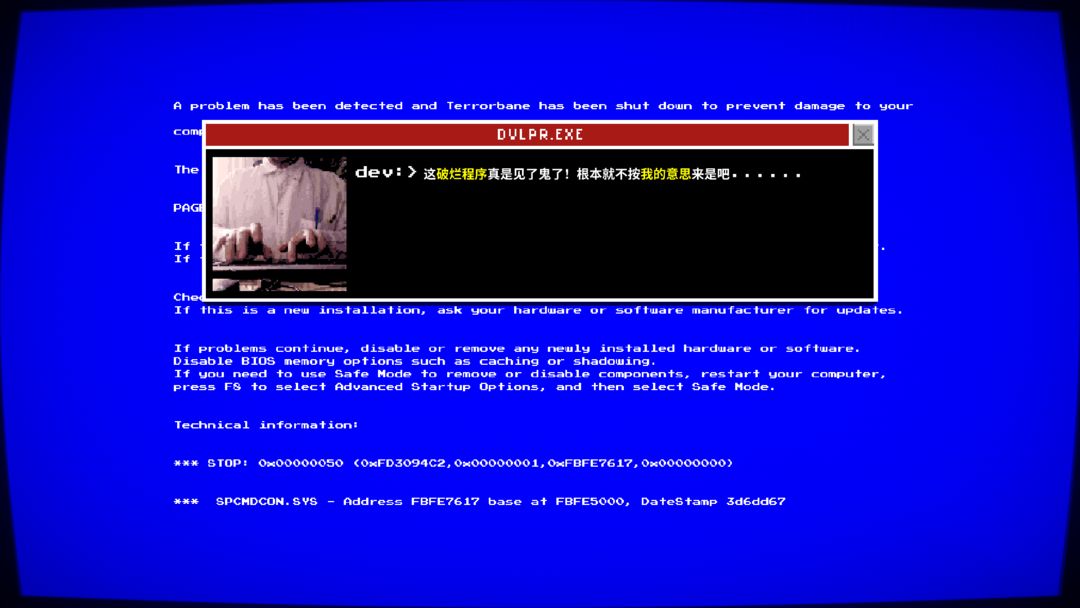Click the text then select Safe Mode
The height and width of the screenshot is (608, 1080).
tap(683, 387)
